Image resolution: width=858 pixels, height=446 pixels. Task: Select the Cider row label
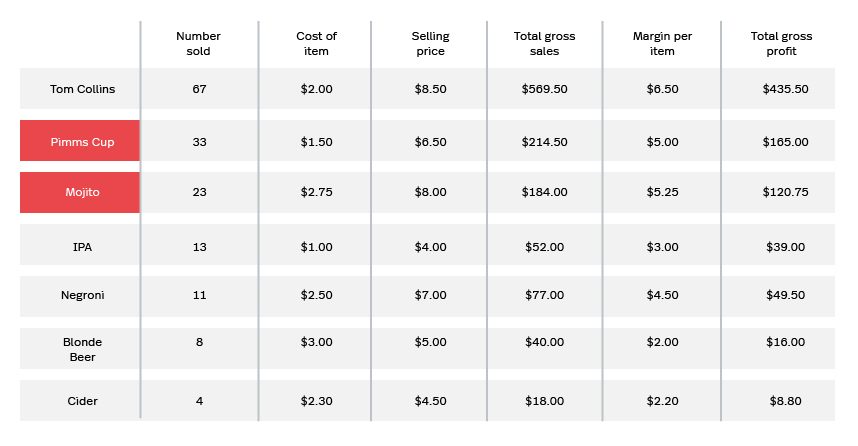pyautogui.click(x=83, y=401)
